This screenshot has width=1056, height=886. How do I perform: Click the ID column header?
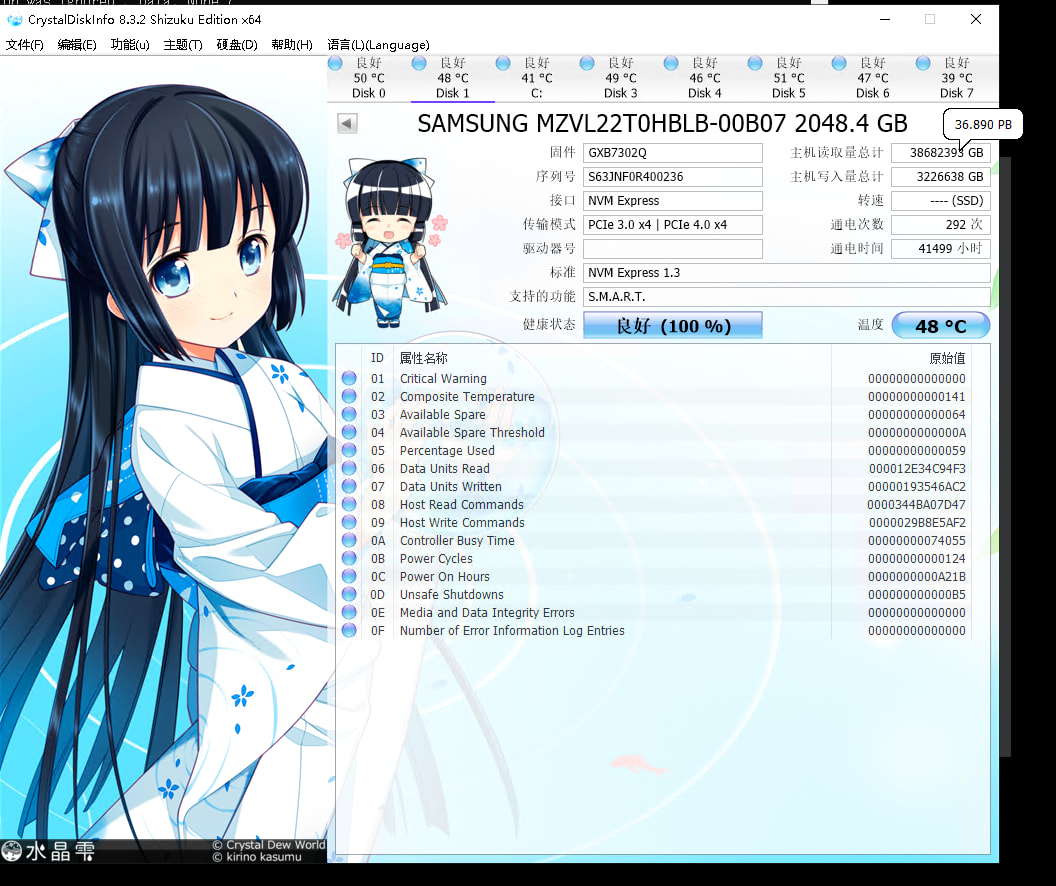coord(377,358)
